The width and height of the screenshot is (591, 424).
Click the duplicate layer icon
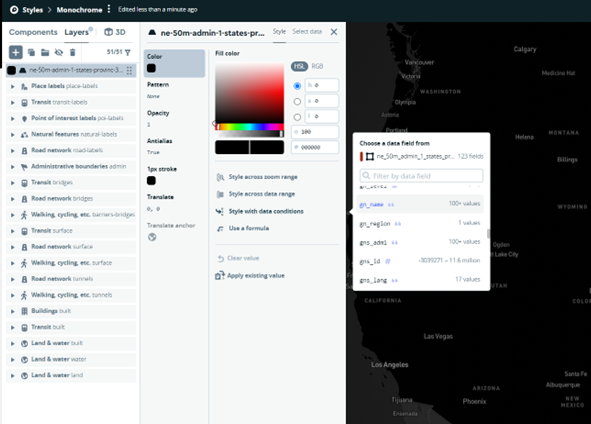(32, 52)
